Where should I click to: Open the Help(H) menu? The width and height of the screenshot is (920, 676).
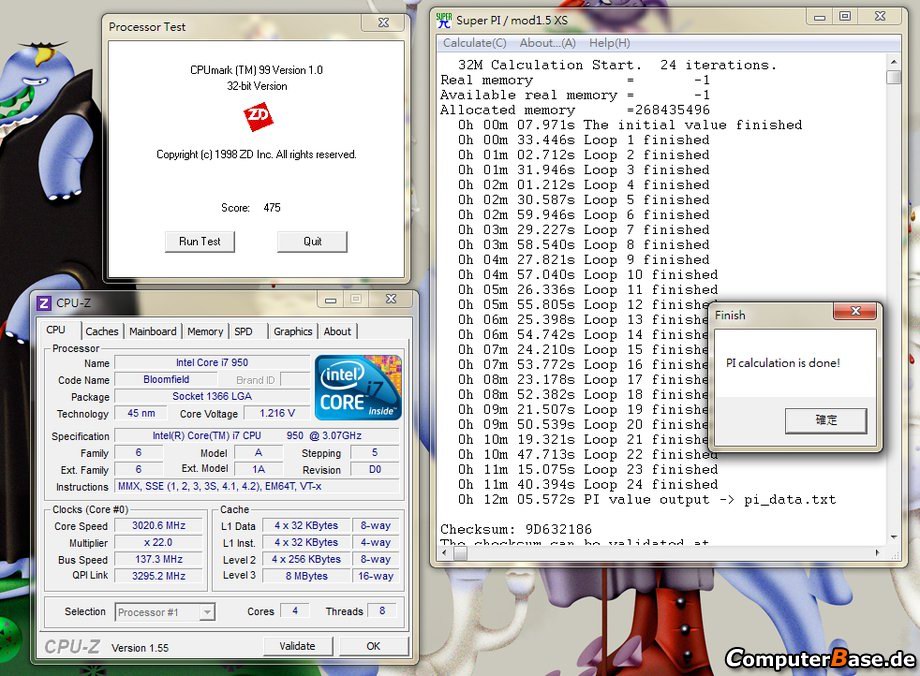click(609, 43)
